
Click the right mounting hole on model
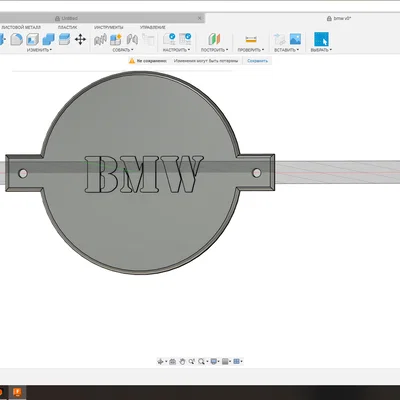pos(257,173)
